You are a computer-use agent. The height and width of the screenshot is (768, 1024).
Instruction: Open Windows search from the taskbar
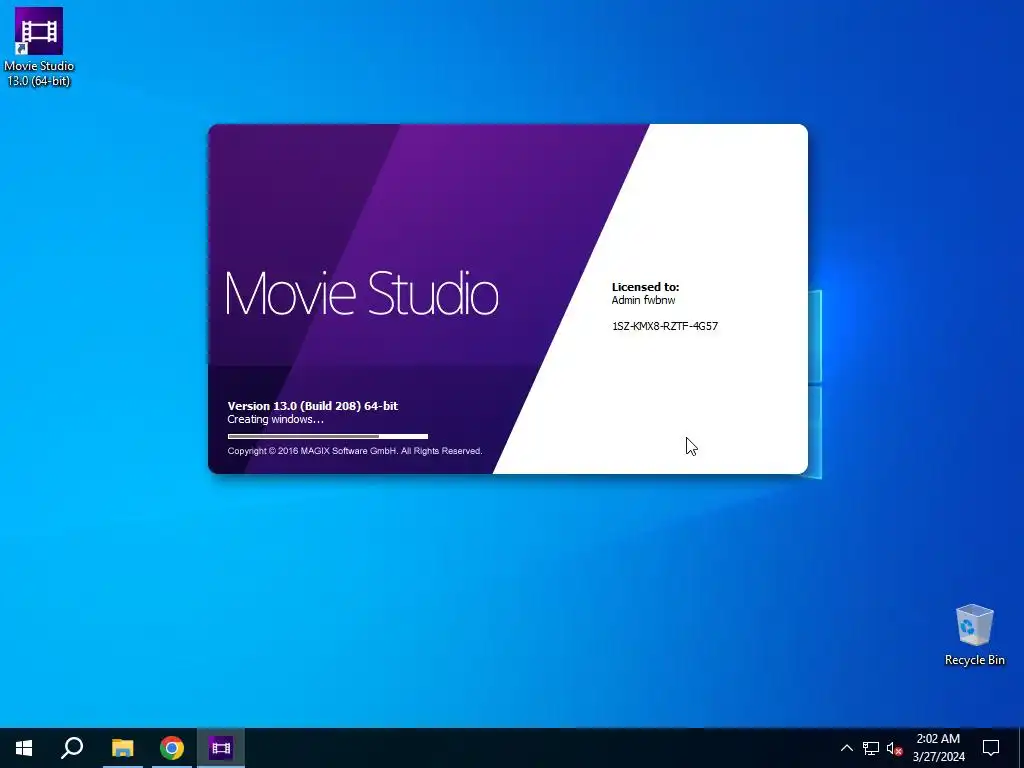(x=72, y=748)
